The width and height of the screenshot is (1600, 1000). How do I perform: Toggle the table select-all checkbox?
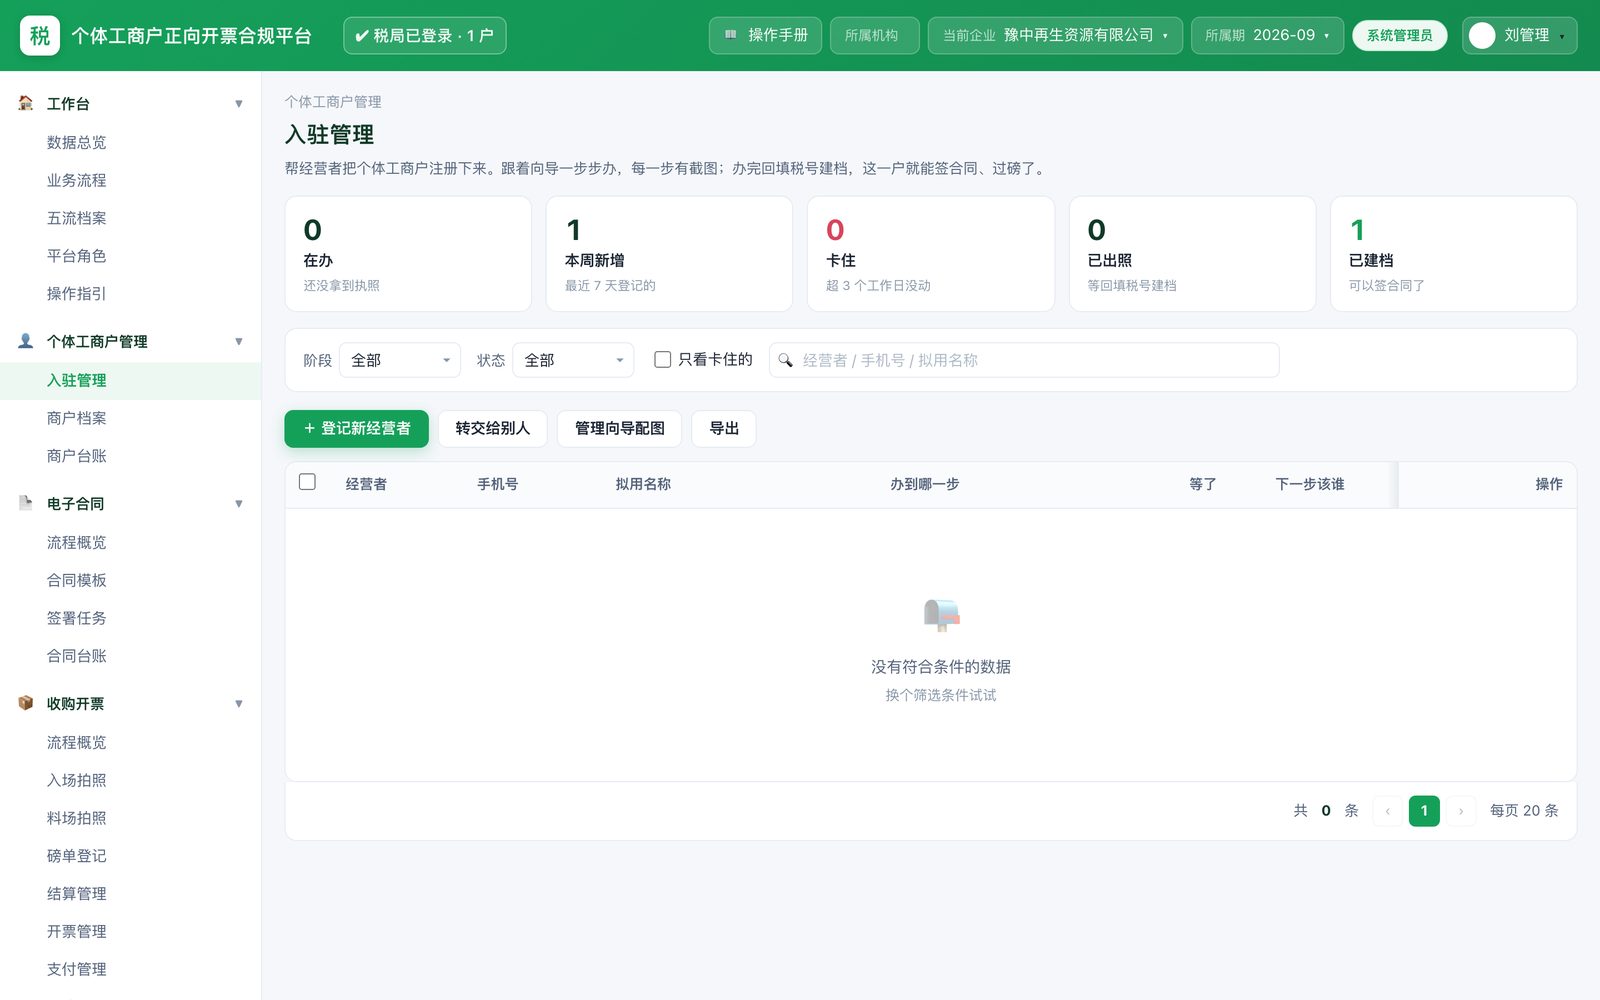307,482
